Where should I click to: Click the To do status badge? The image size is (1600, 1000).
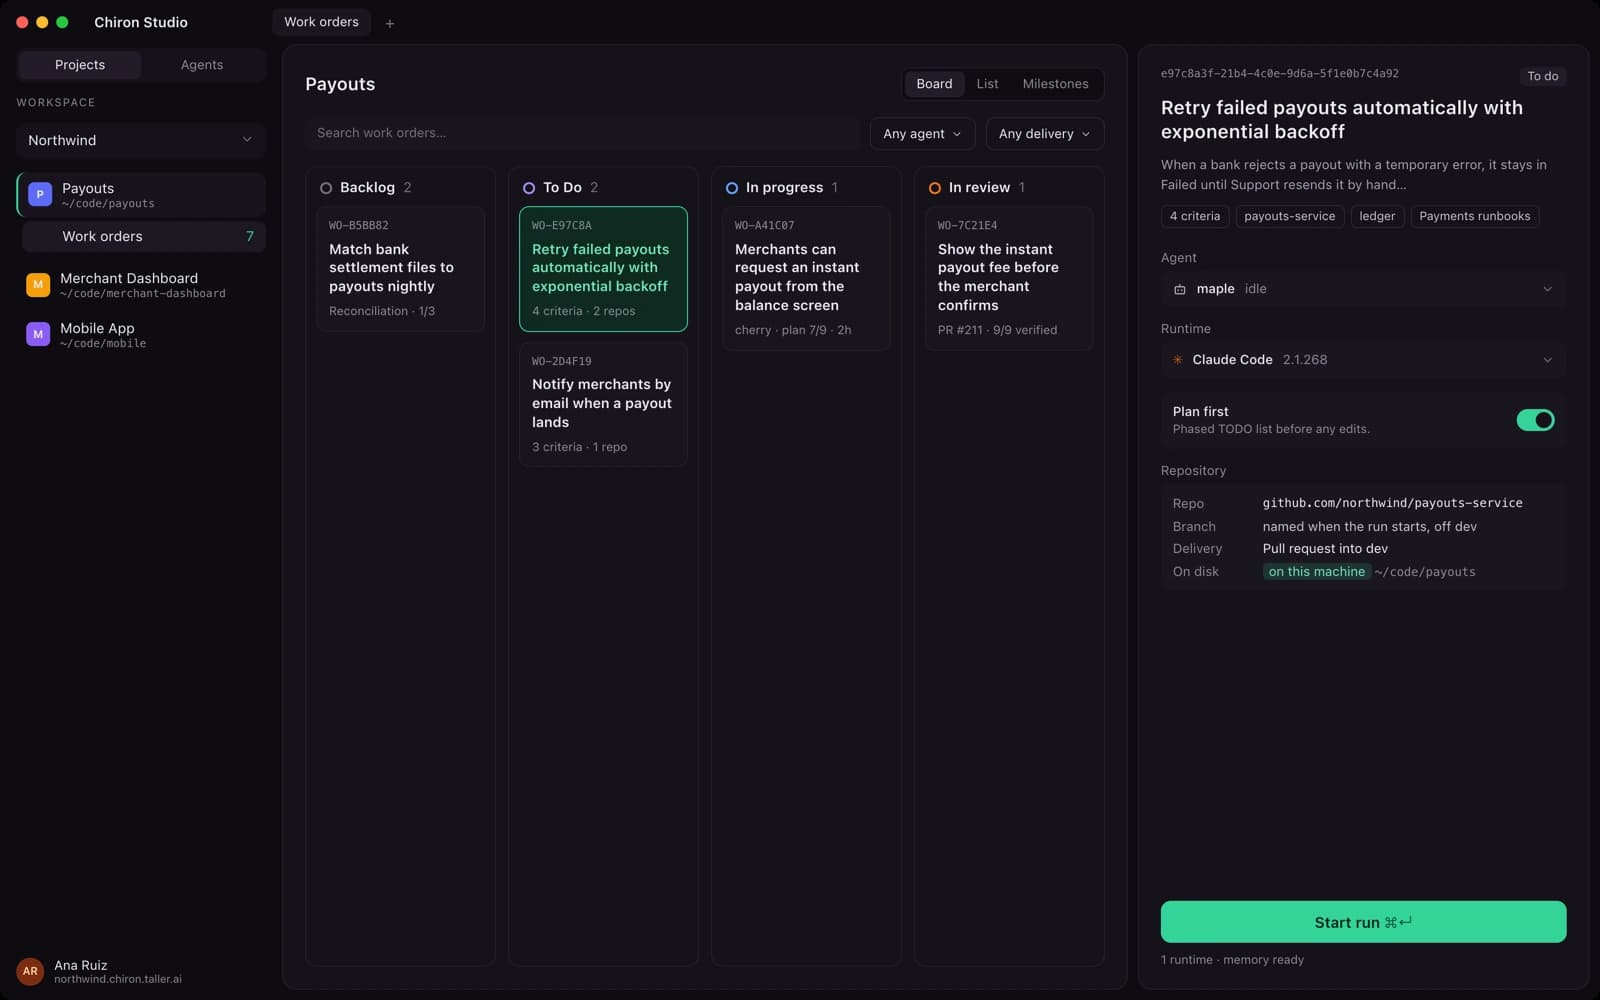tap(1542, 76)
